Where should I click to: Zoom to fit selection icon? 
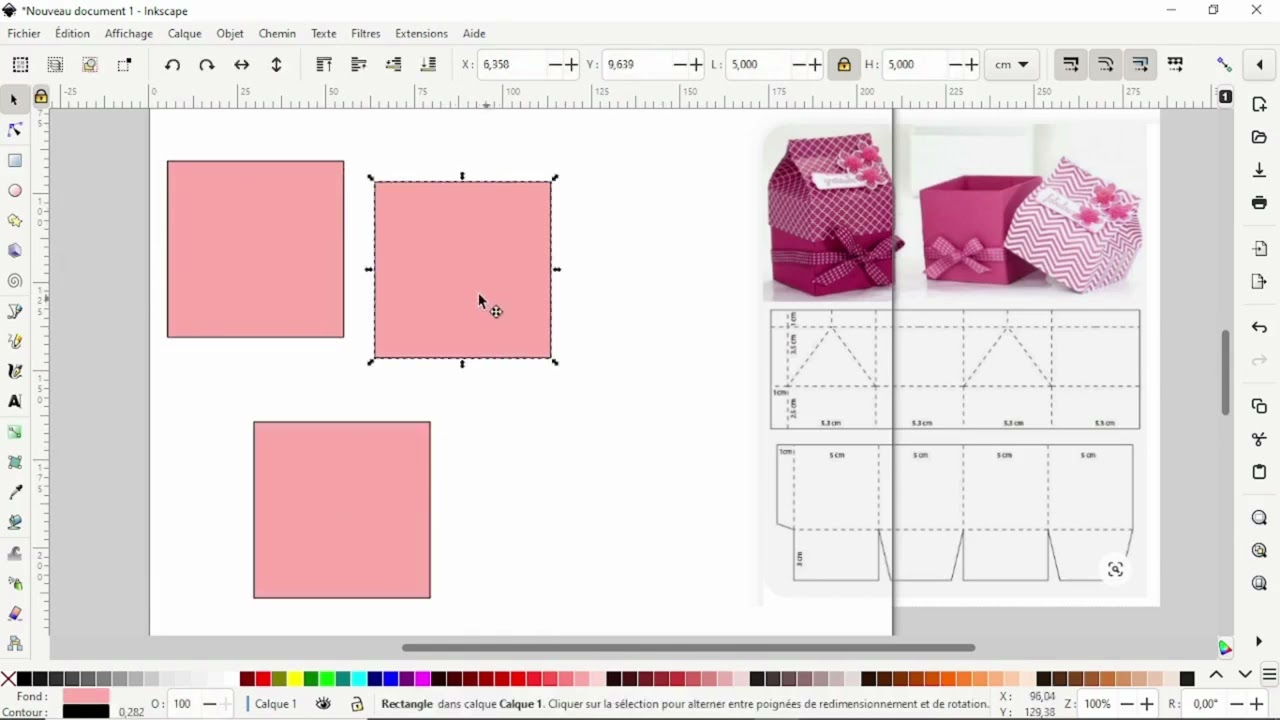(1259, 518)
